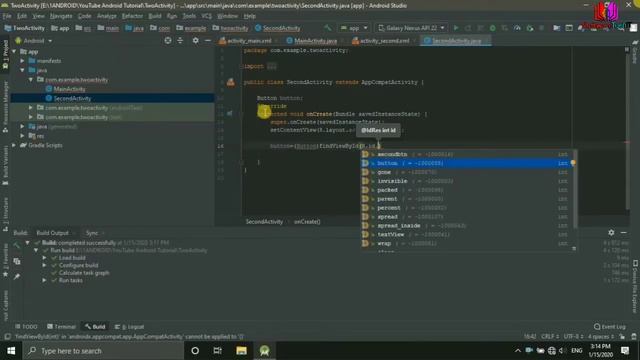Open File Explorer from taskbar
Viewport: 640px width, 360px height.
(x=241, y=351)
